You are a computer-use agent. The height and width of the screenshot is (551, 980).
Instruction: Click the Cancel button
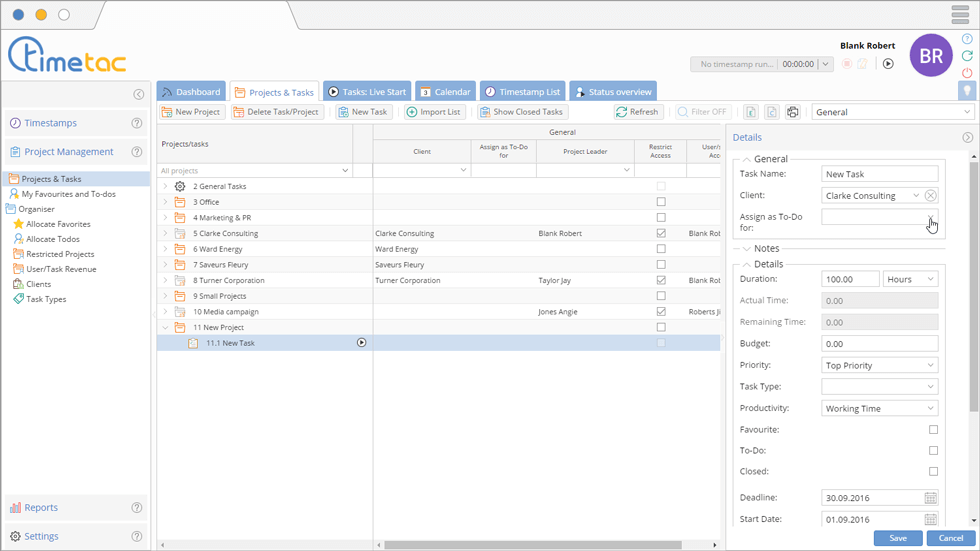(951, 538)
